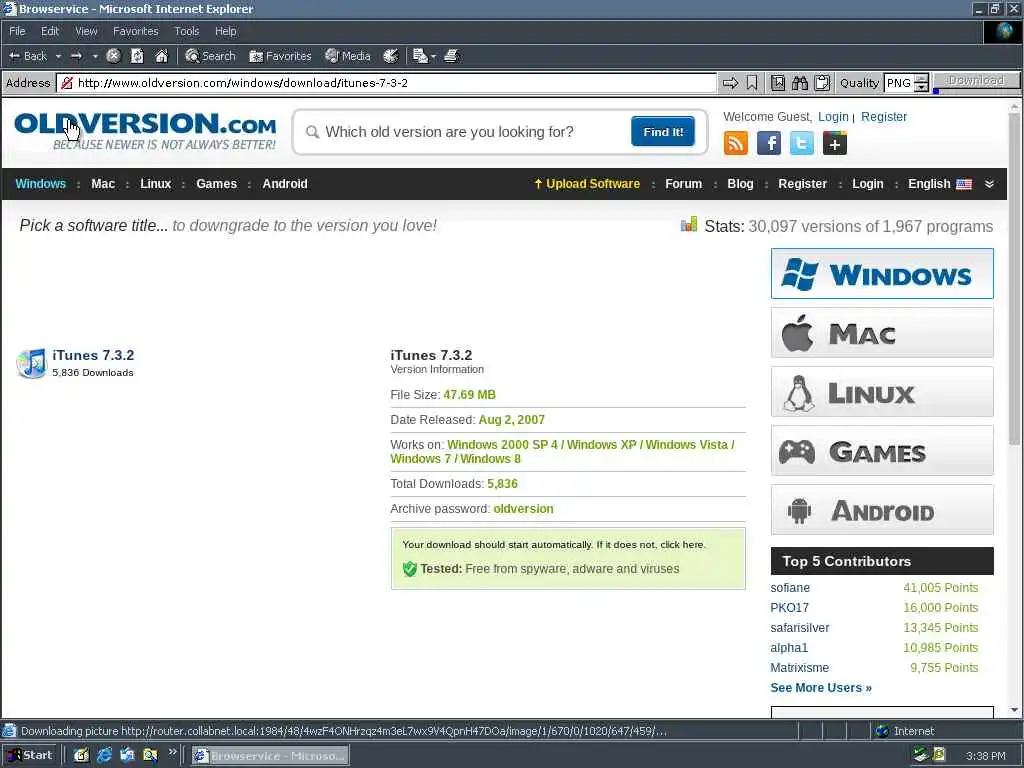The image size is (1024, 768).
Task: Select the Windows tab in navigation bar
Action: (40, 184)
